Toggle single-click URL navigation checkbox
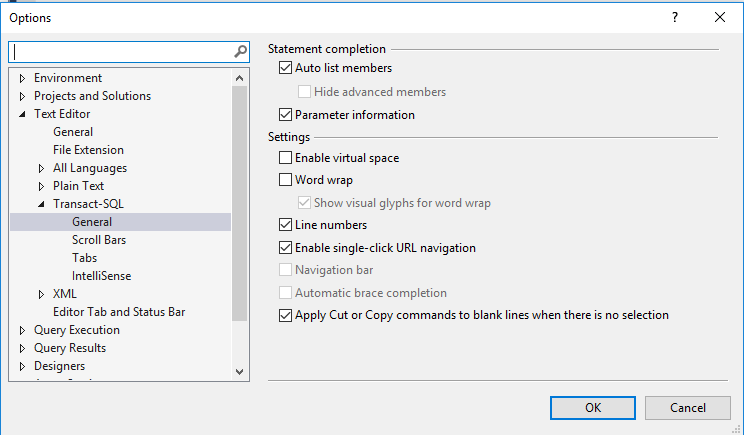This screenshot has height=435, width=744. (x=285, y=248)
